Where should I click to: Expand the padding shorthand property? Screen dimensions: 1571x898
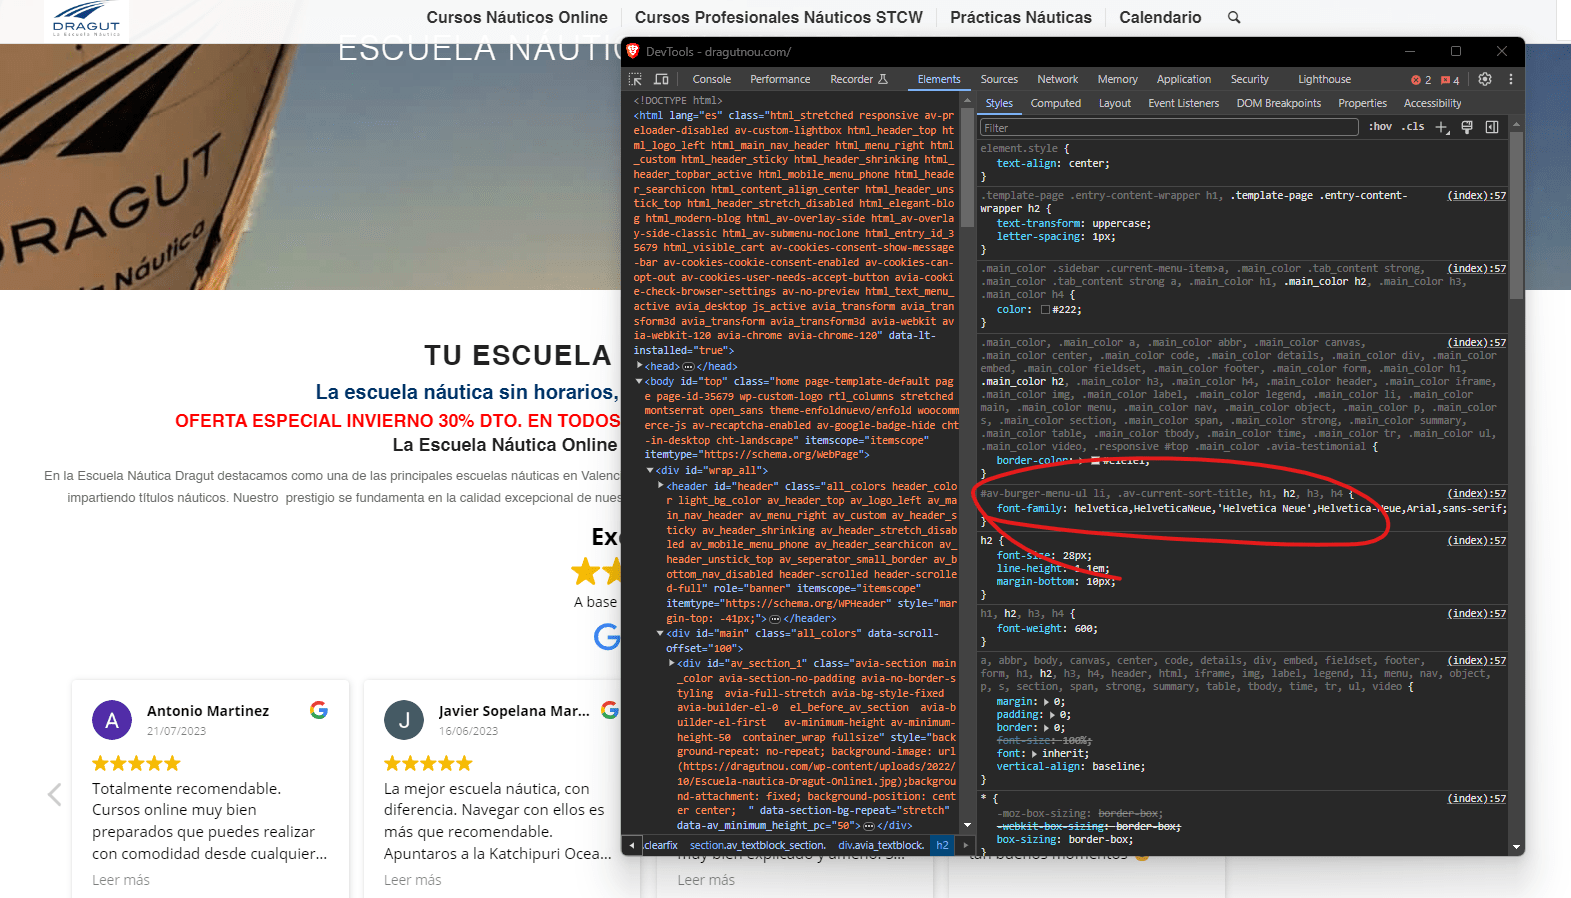coord(1053,715)
